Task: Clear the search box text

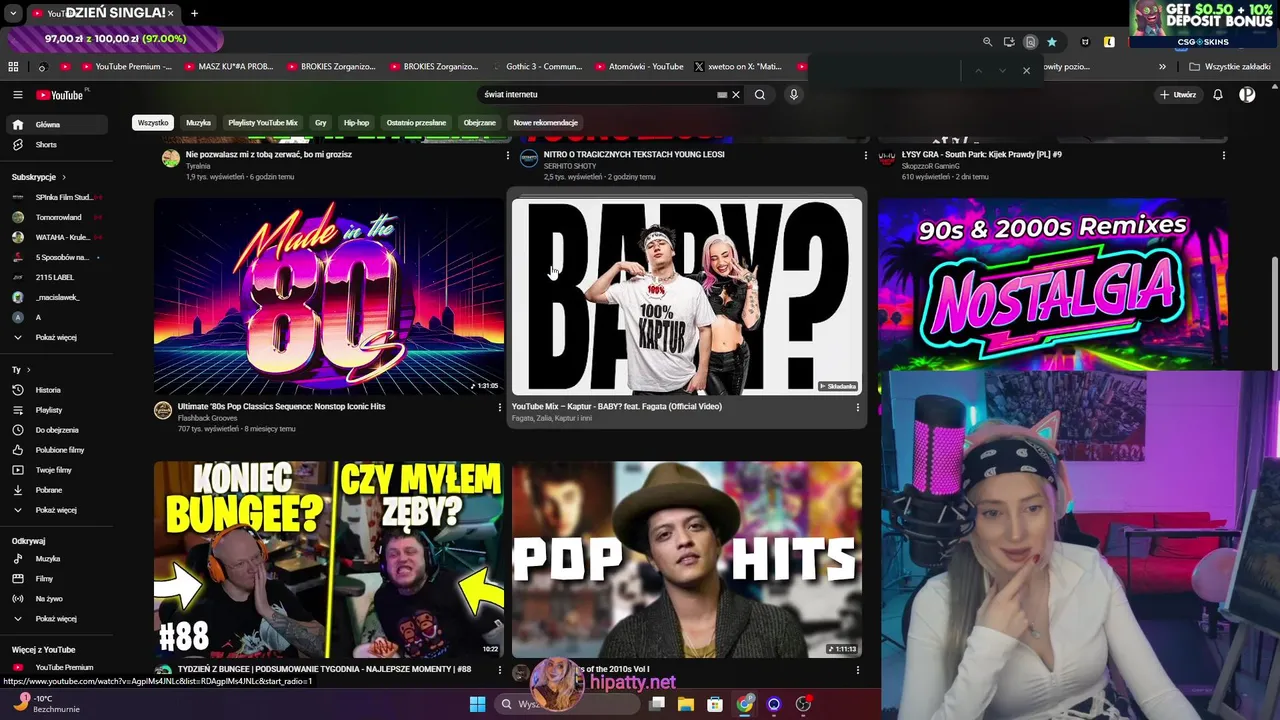Action: pos(736,95)
